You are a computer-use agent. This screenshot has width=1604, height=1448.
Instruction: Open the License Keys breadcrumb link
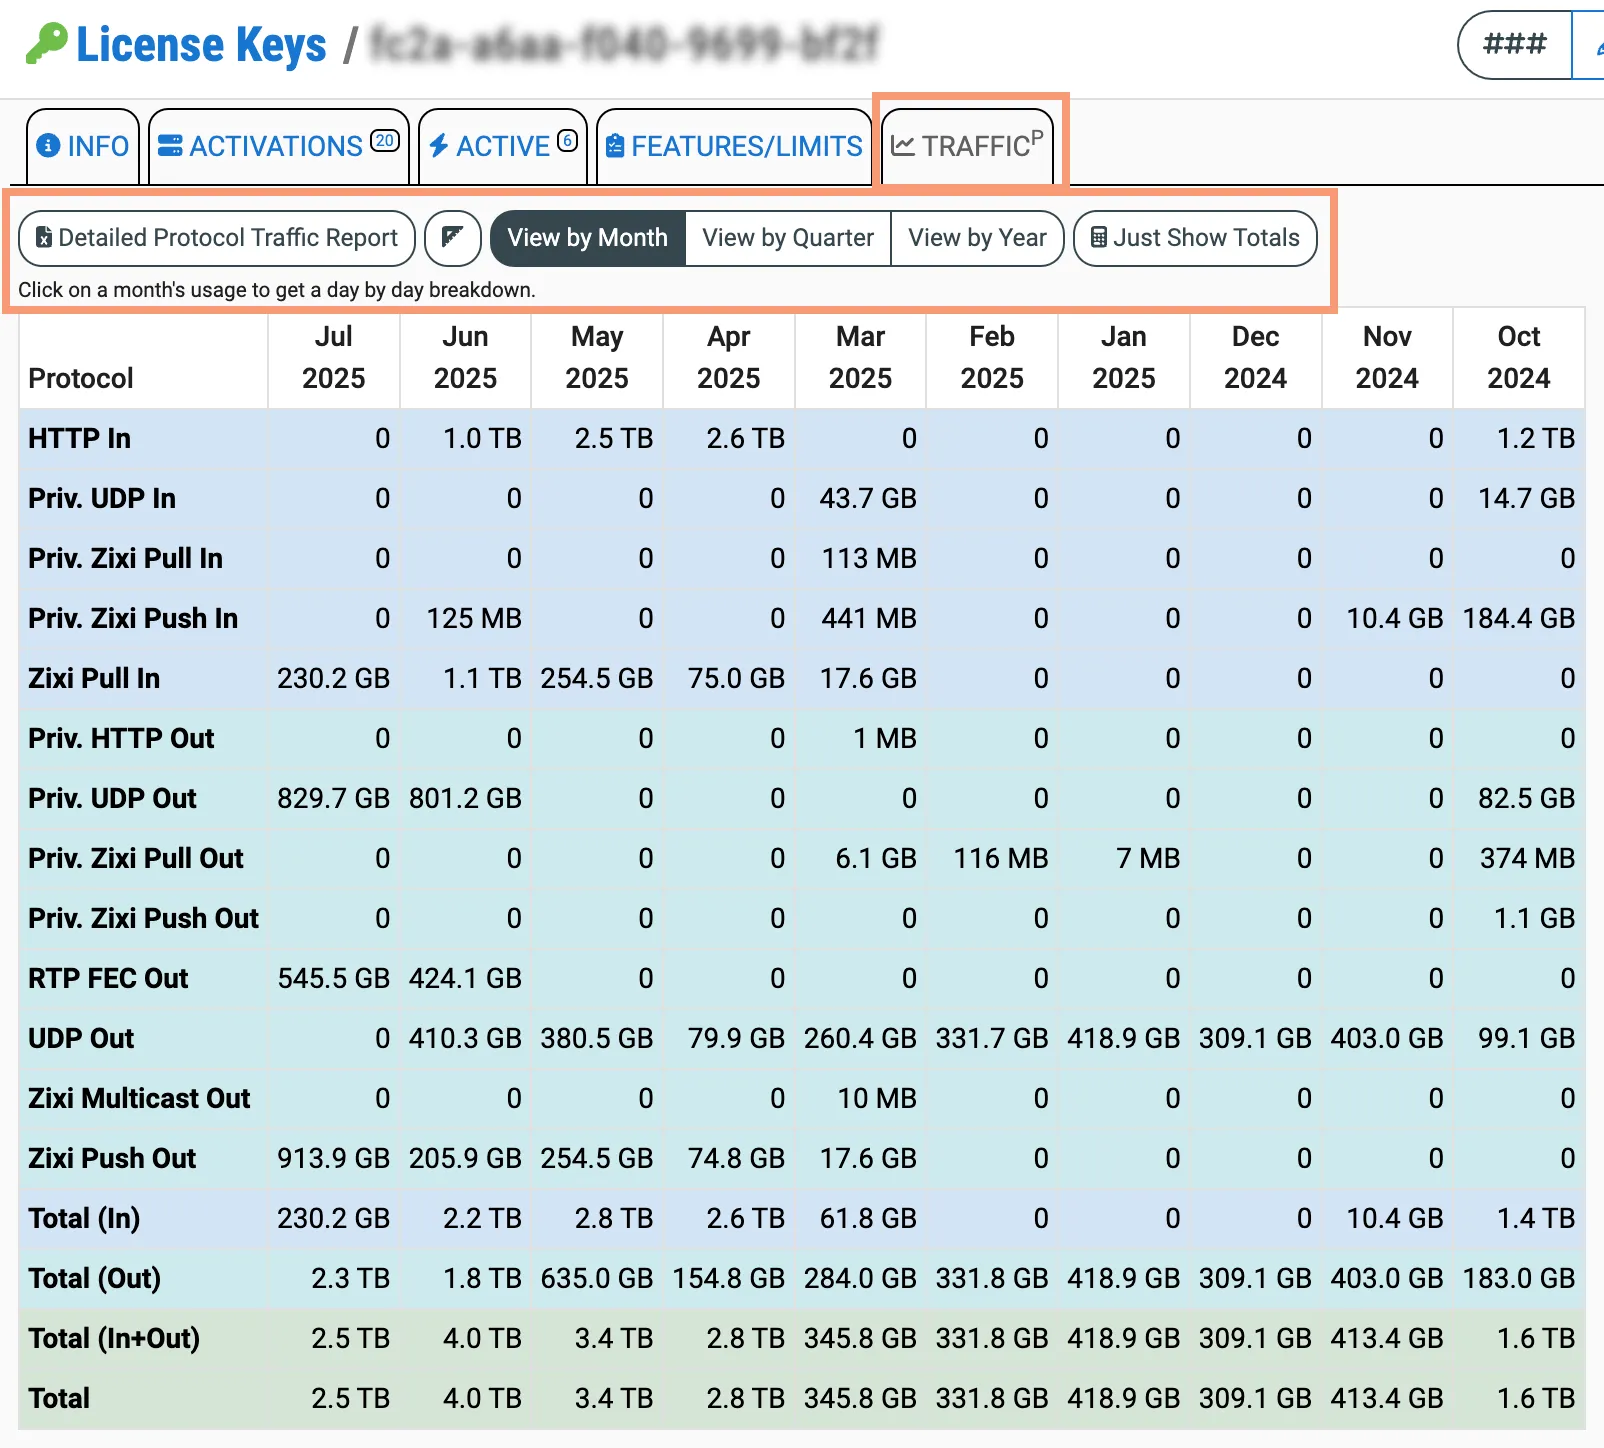tap(201, 45)
